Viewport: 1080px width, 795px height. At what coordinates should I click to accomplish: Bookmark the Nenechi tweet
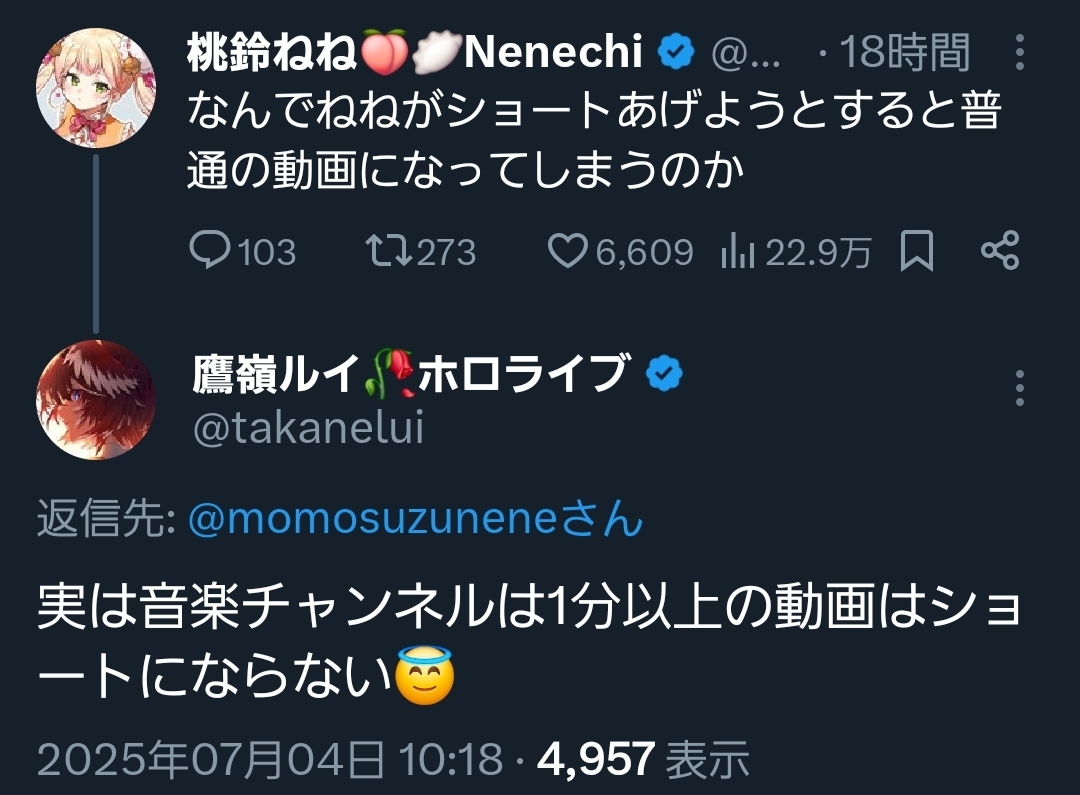coord(917,251)
